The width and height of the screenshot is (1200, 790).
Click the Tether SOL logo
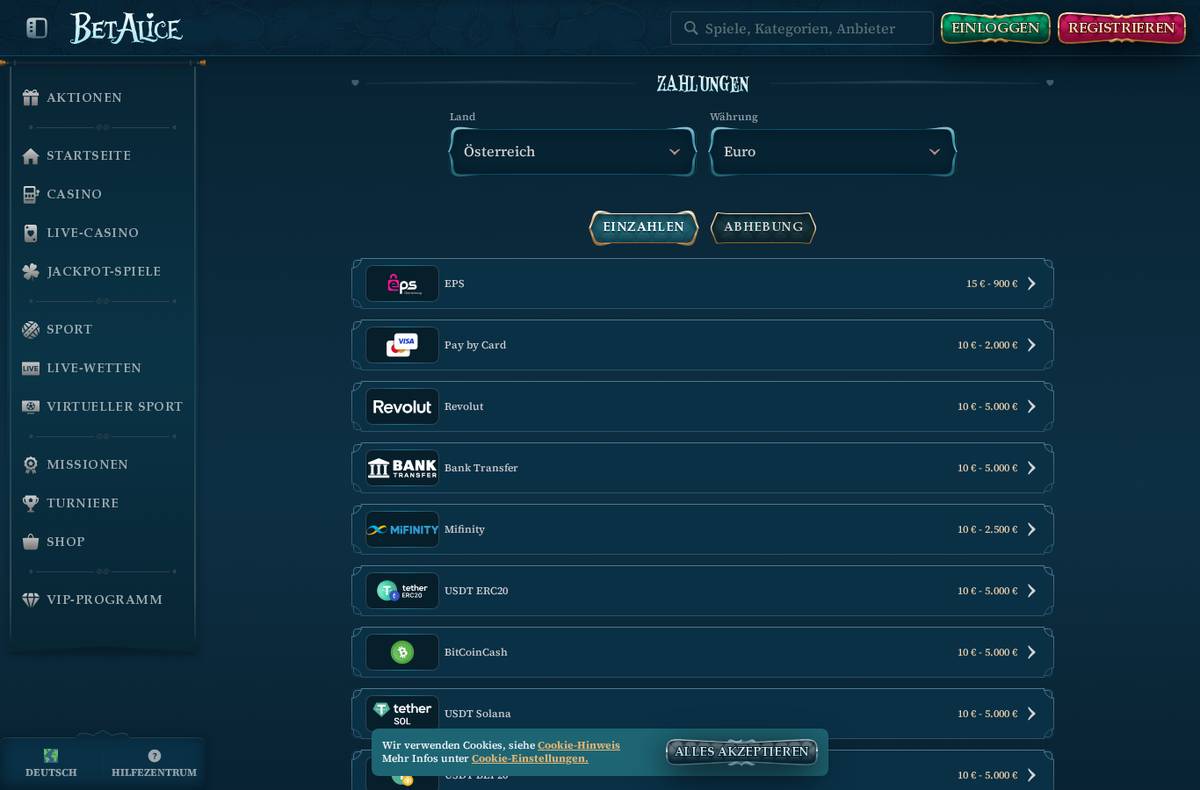pos(402,714)
